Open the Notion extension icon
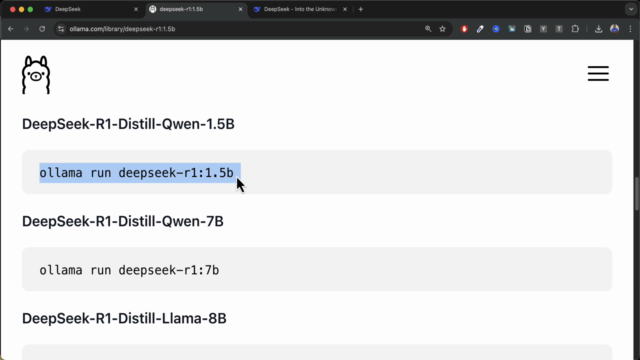The height and width of the screenshot is (360, 640). pos(527,29)
